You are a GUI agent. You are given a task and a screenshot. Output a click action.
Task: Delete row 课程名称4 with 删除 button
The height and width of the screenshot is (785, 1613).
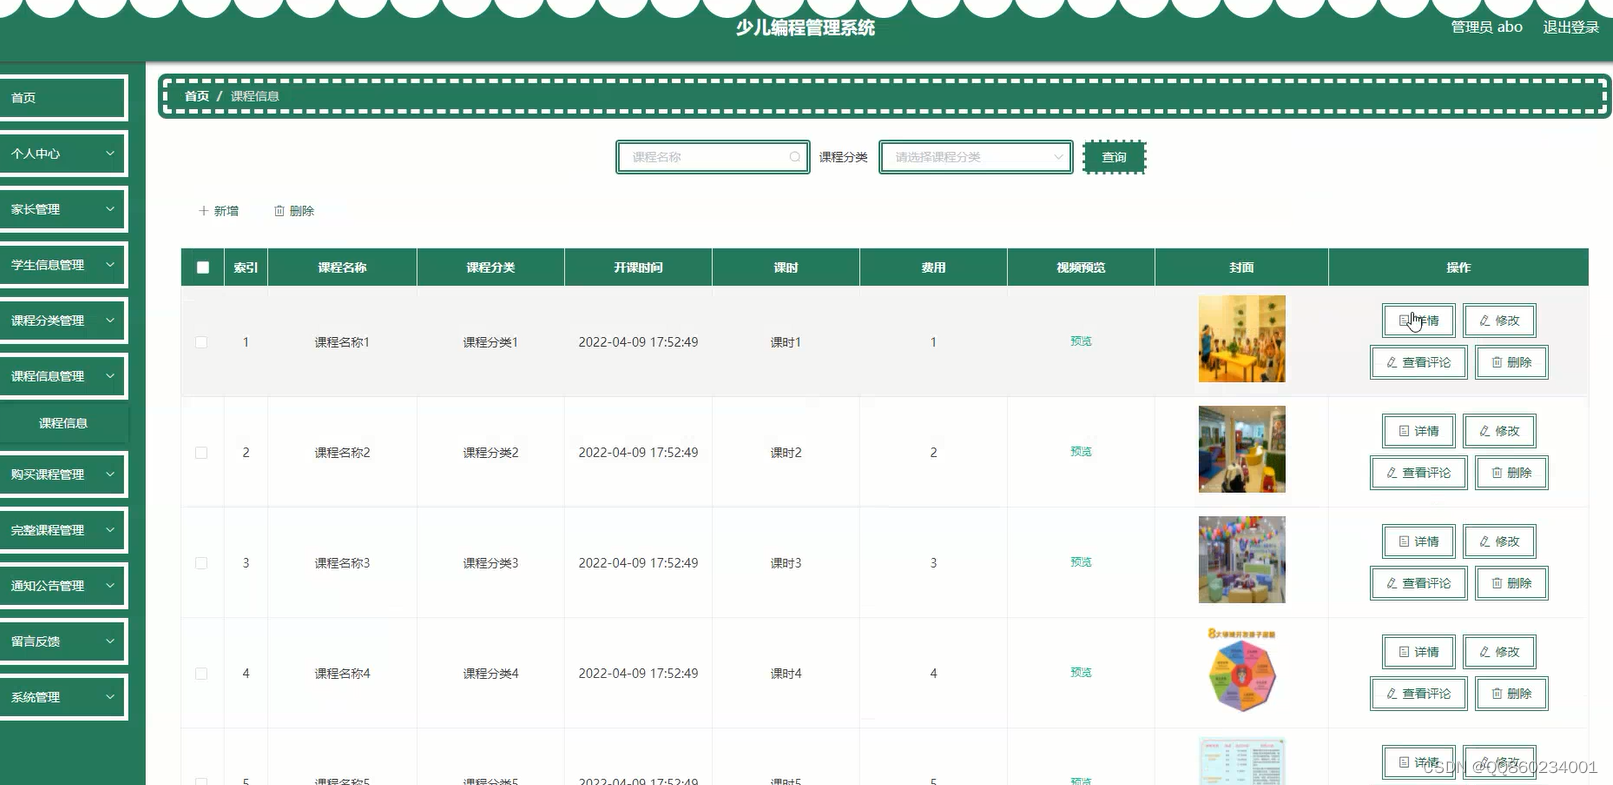(x=1512, y=693)
